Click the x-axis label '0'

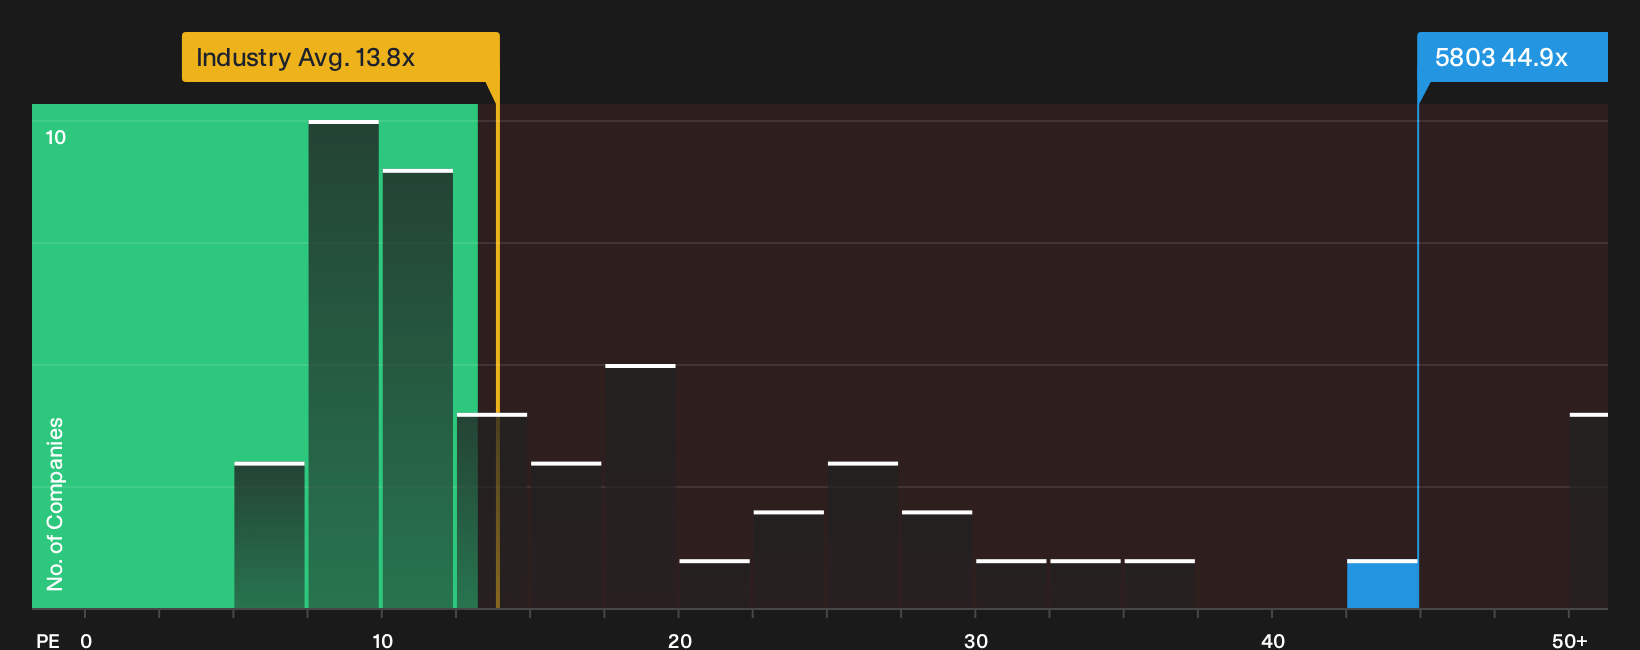coord(86,640)
